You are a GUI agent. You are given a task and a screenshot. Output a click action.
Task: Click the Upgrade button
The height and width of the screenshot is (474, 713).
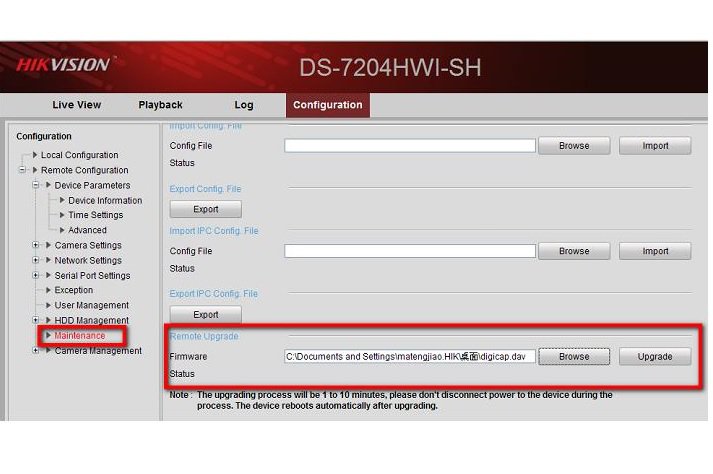point(655,357)
